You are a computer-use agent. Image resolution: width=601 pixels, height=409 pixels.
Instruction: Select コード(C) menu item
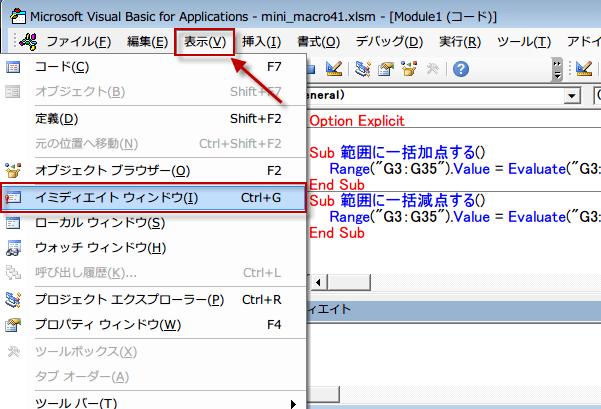pyautogui.click(x=153, y=67)
